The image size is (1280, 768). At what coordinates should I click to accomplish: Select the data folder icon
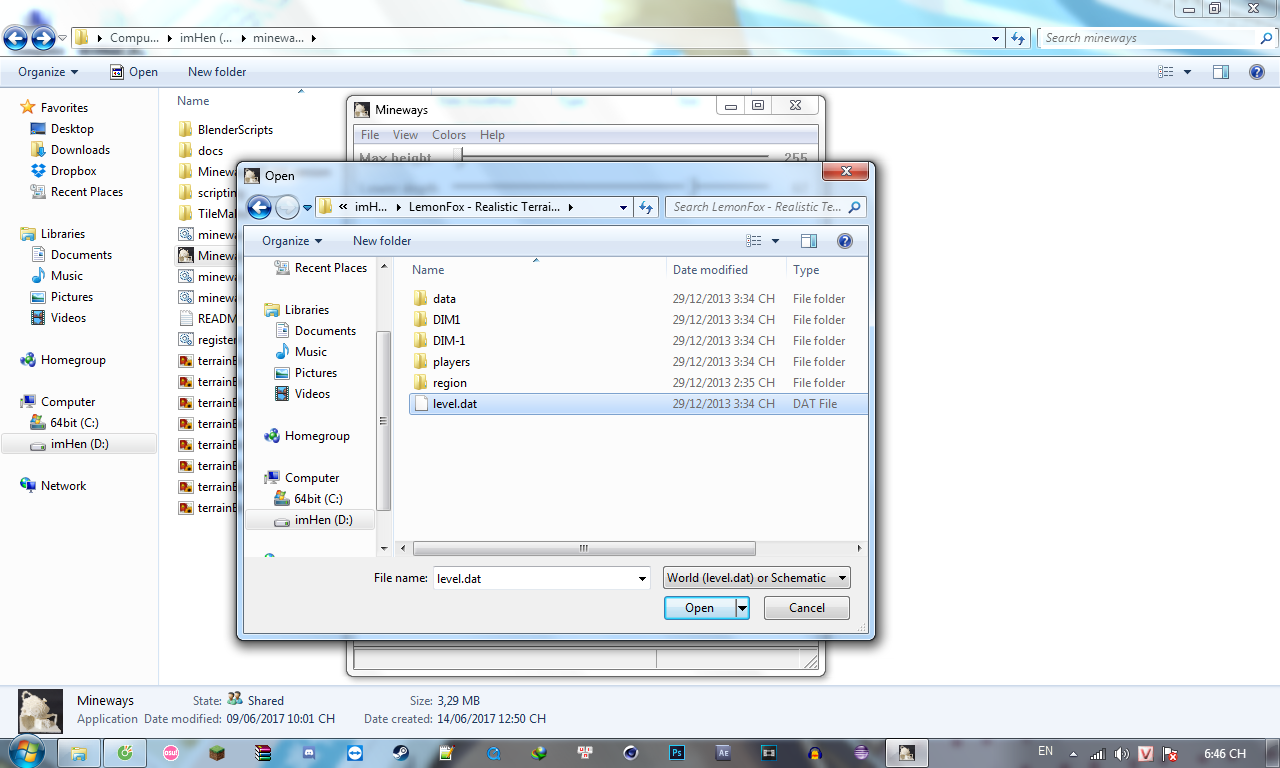(x=420, y=299)
